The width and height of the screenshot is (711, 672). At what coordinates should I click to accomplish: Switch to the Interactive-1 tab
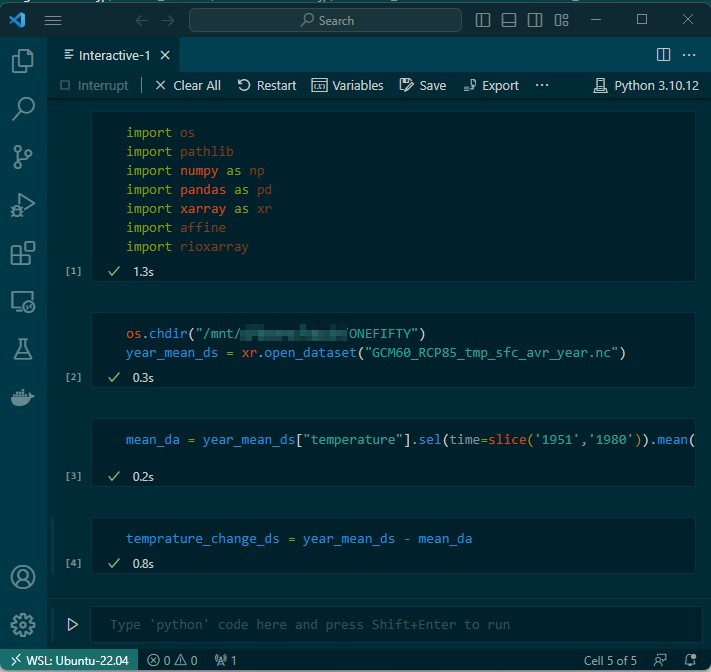point(114,55)
